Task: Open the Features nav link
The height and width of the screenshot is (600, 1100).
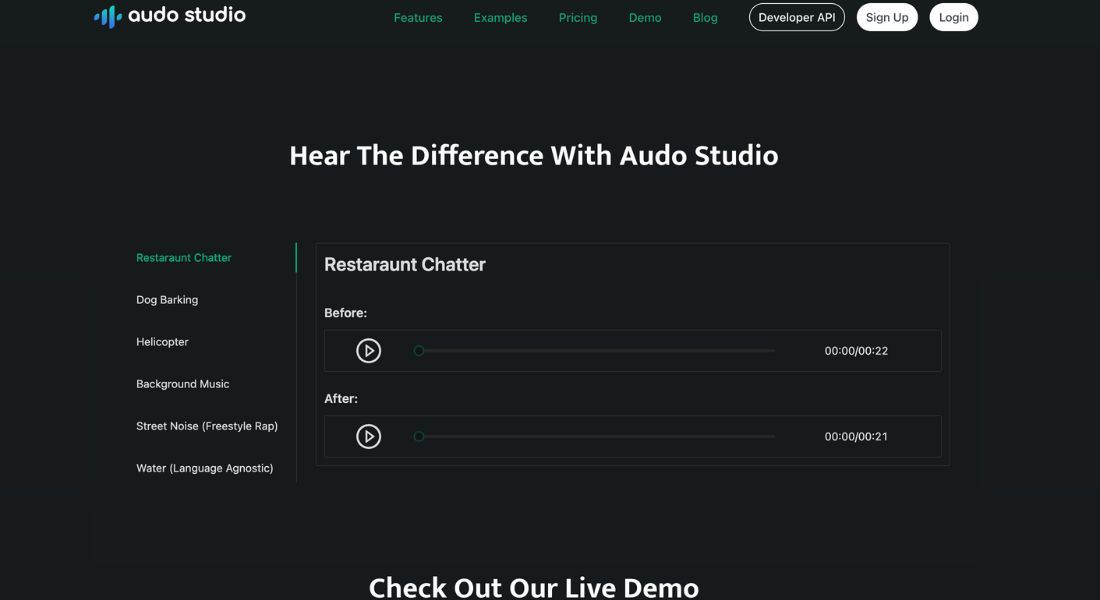Action: click(x=418, y=18)
